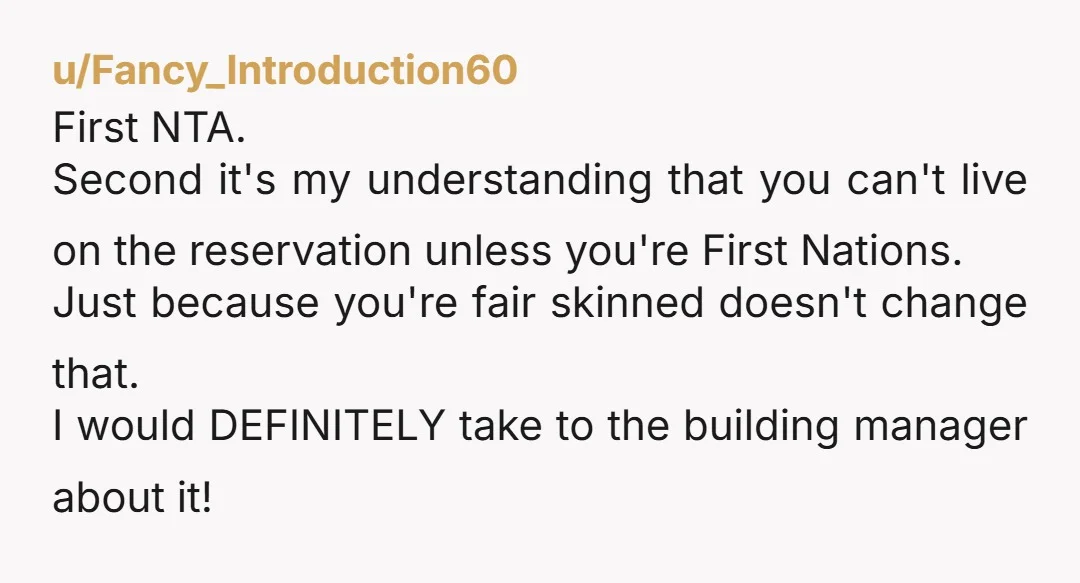Click the word "because" in the comment
Viewport: 1080px width, 583px height.
(x=235, y=303)
